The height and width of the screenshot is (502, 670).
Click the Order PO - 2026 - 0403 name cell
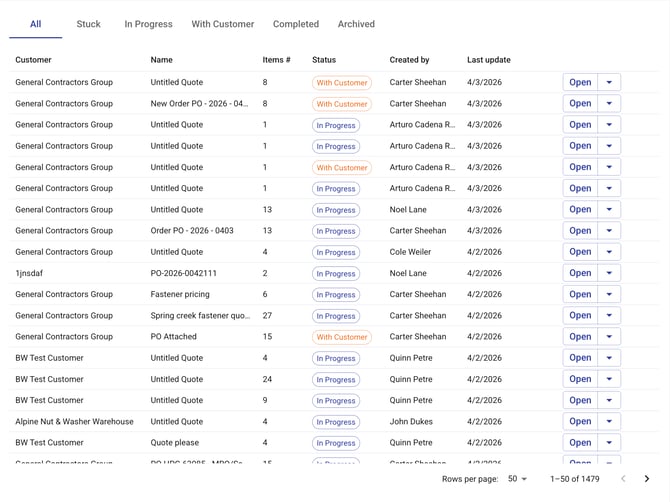192,231
